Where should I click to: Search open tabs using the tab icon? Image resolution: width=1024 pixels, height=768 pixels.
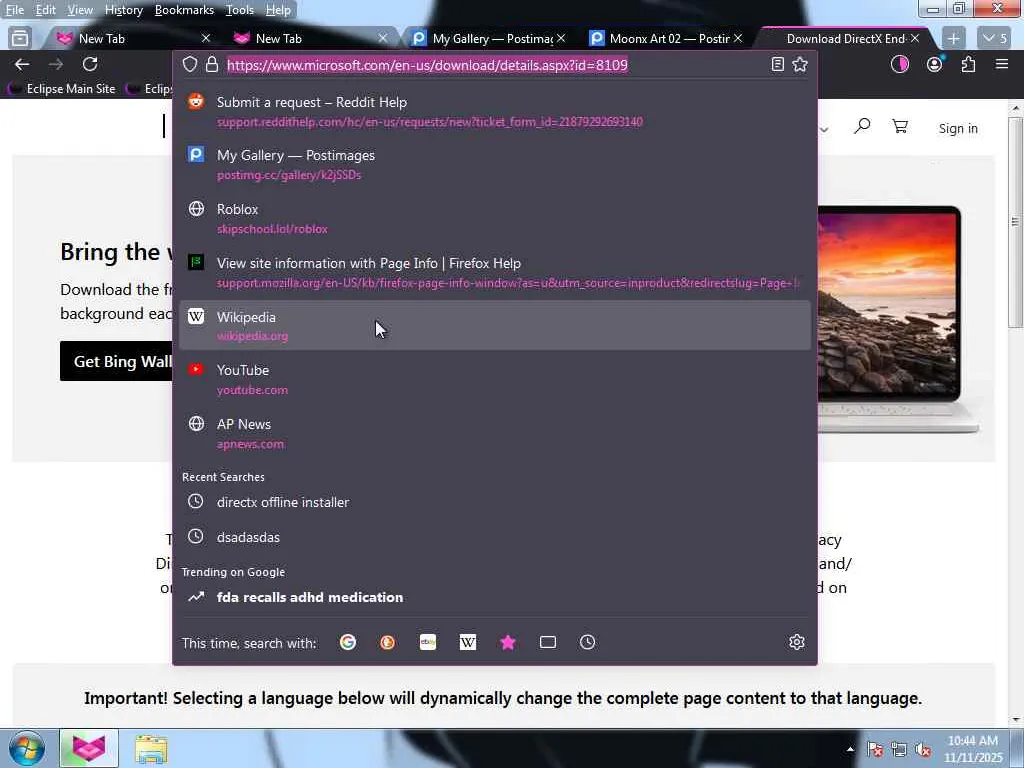548,643
